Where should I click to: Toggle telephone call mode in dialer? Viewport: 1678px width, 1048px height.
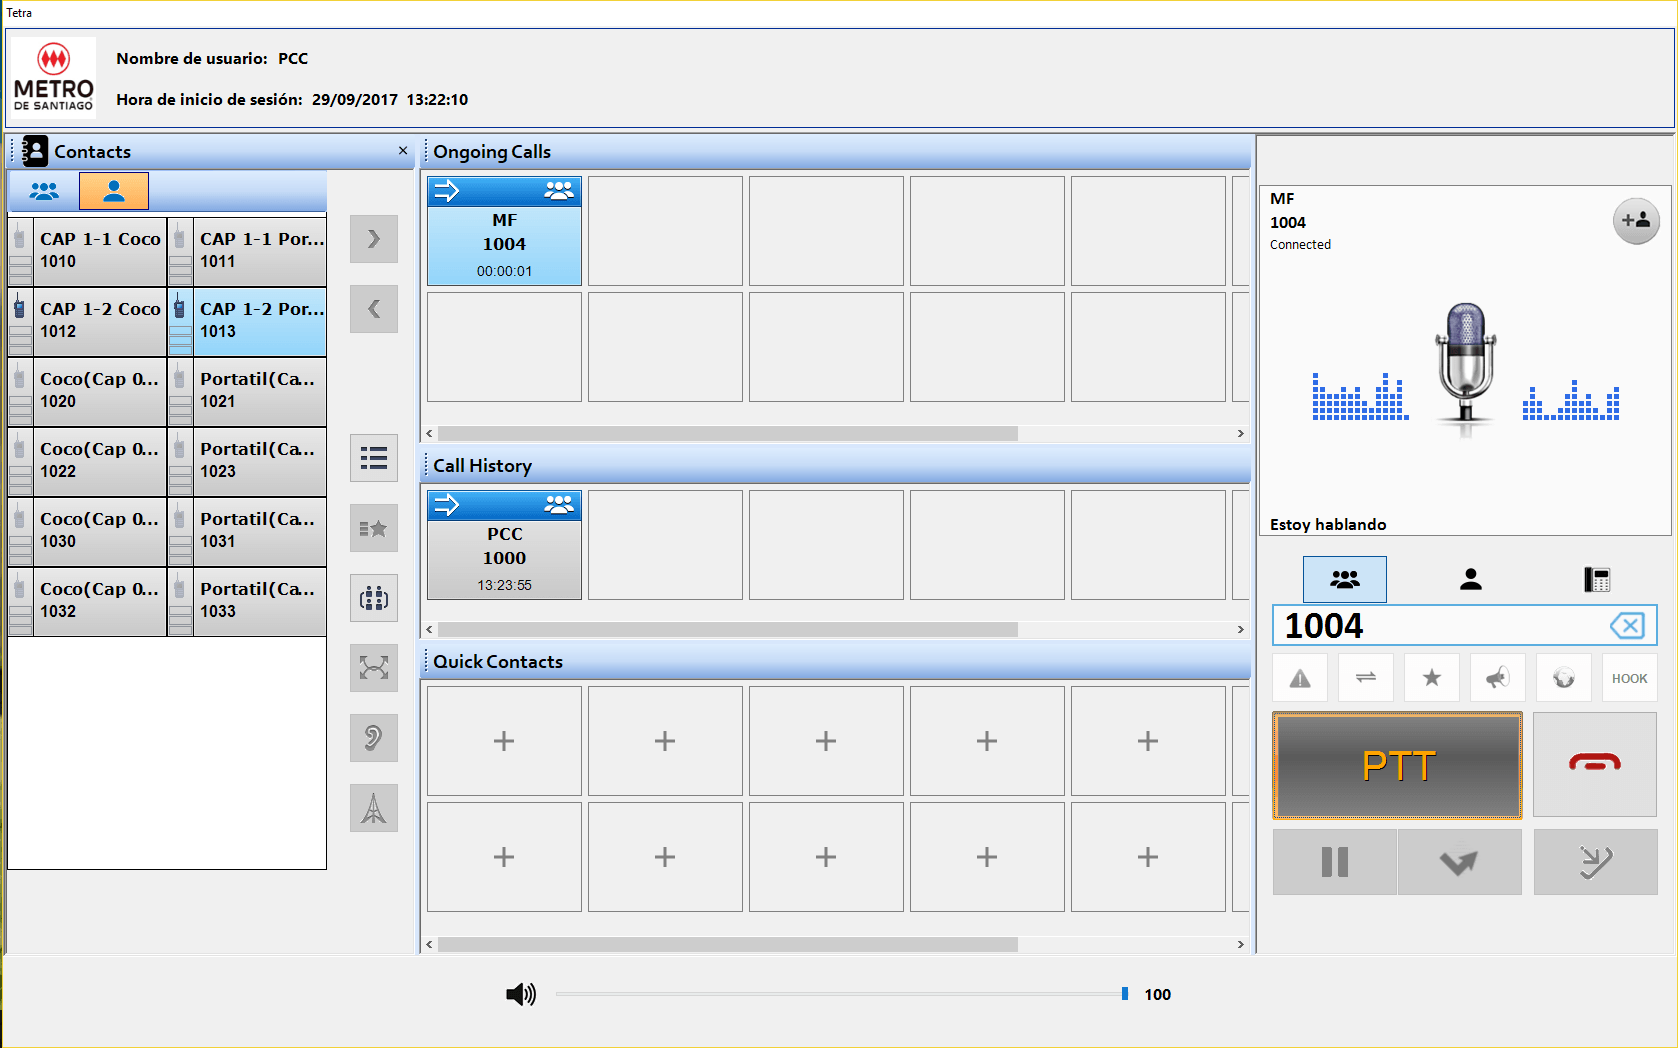(x=1596, y=579)
